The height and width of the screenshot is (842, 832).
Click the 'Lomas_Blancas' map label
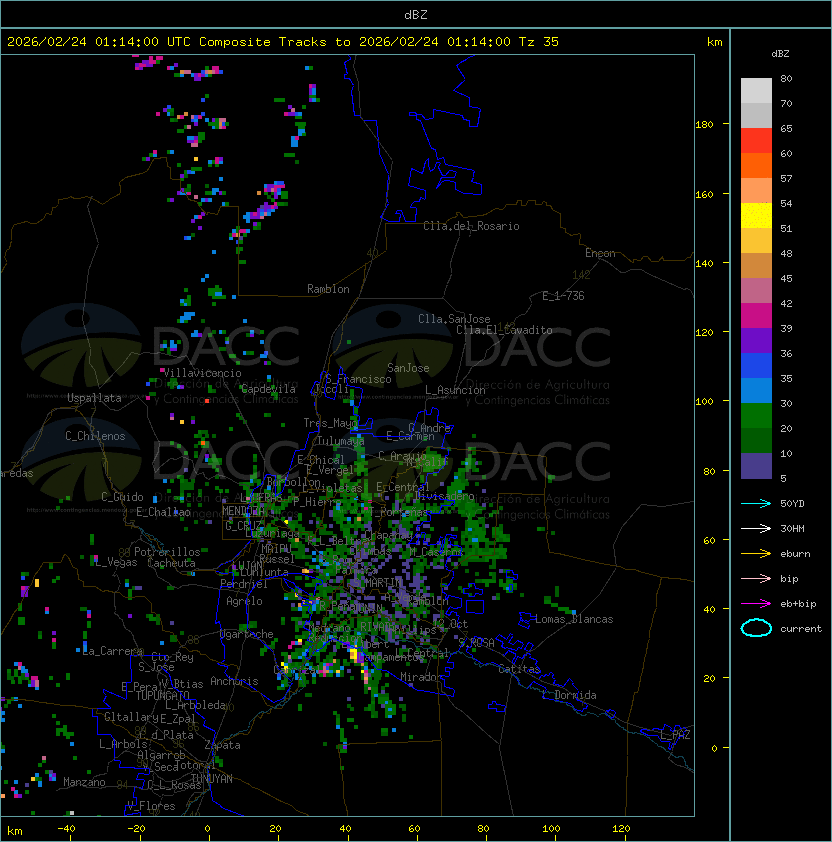point(574,619)
